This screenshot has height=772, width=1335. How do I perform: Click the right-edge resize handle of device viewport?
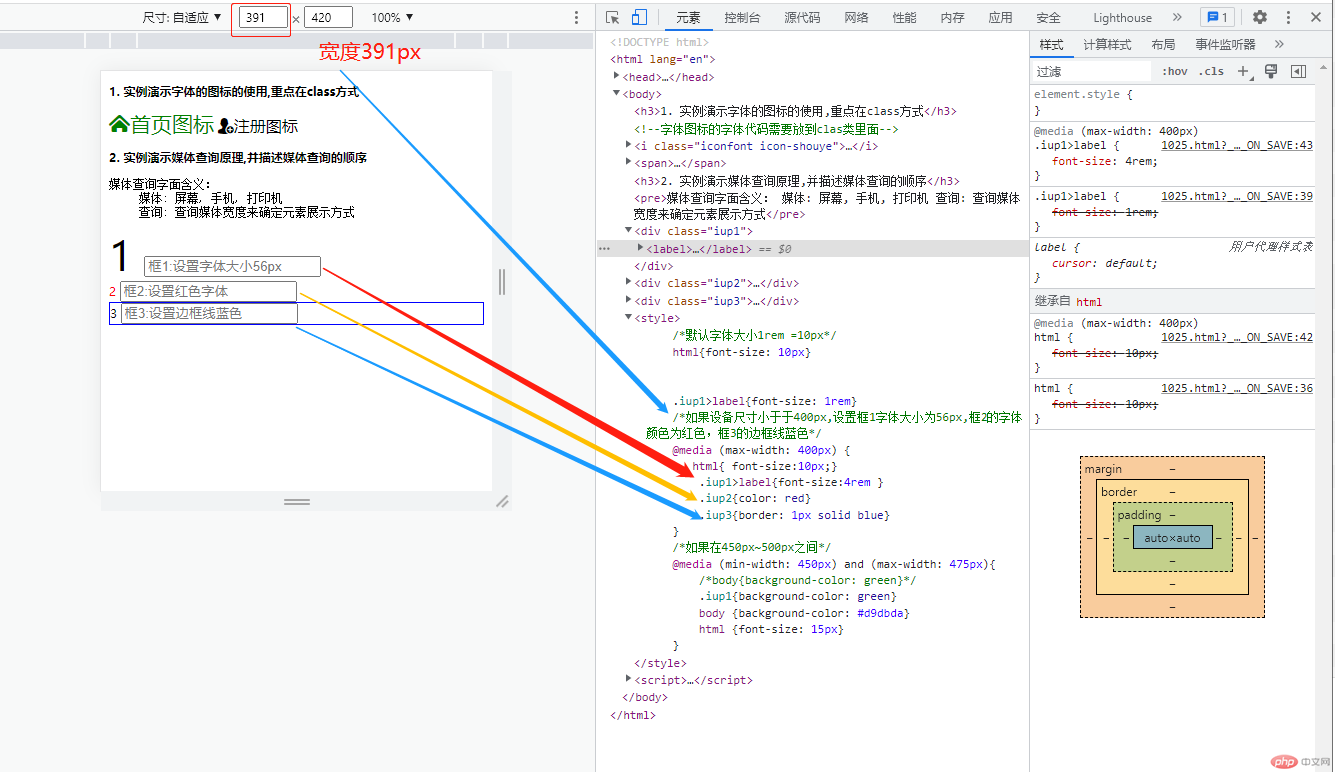(502, 282)
